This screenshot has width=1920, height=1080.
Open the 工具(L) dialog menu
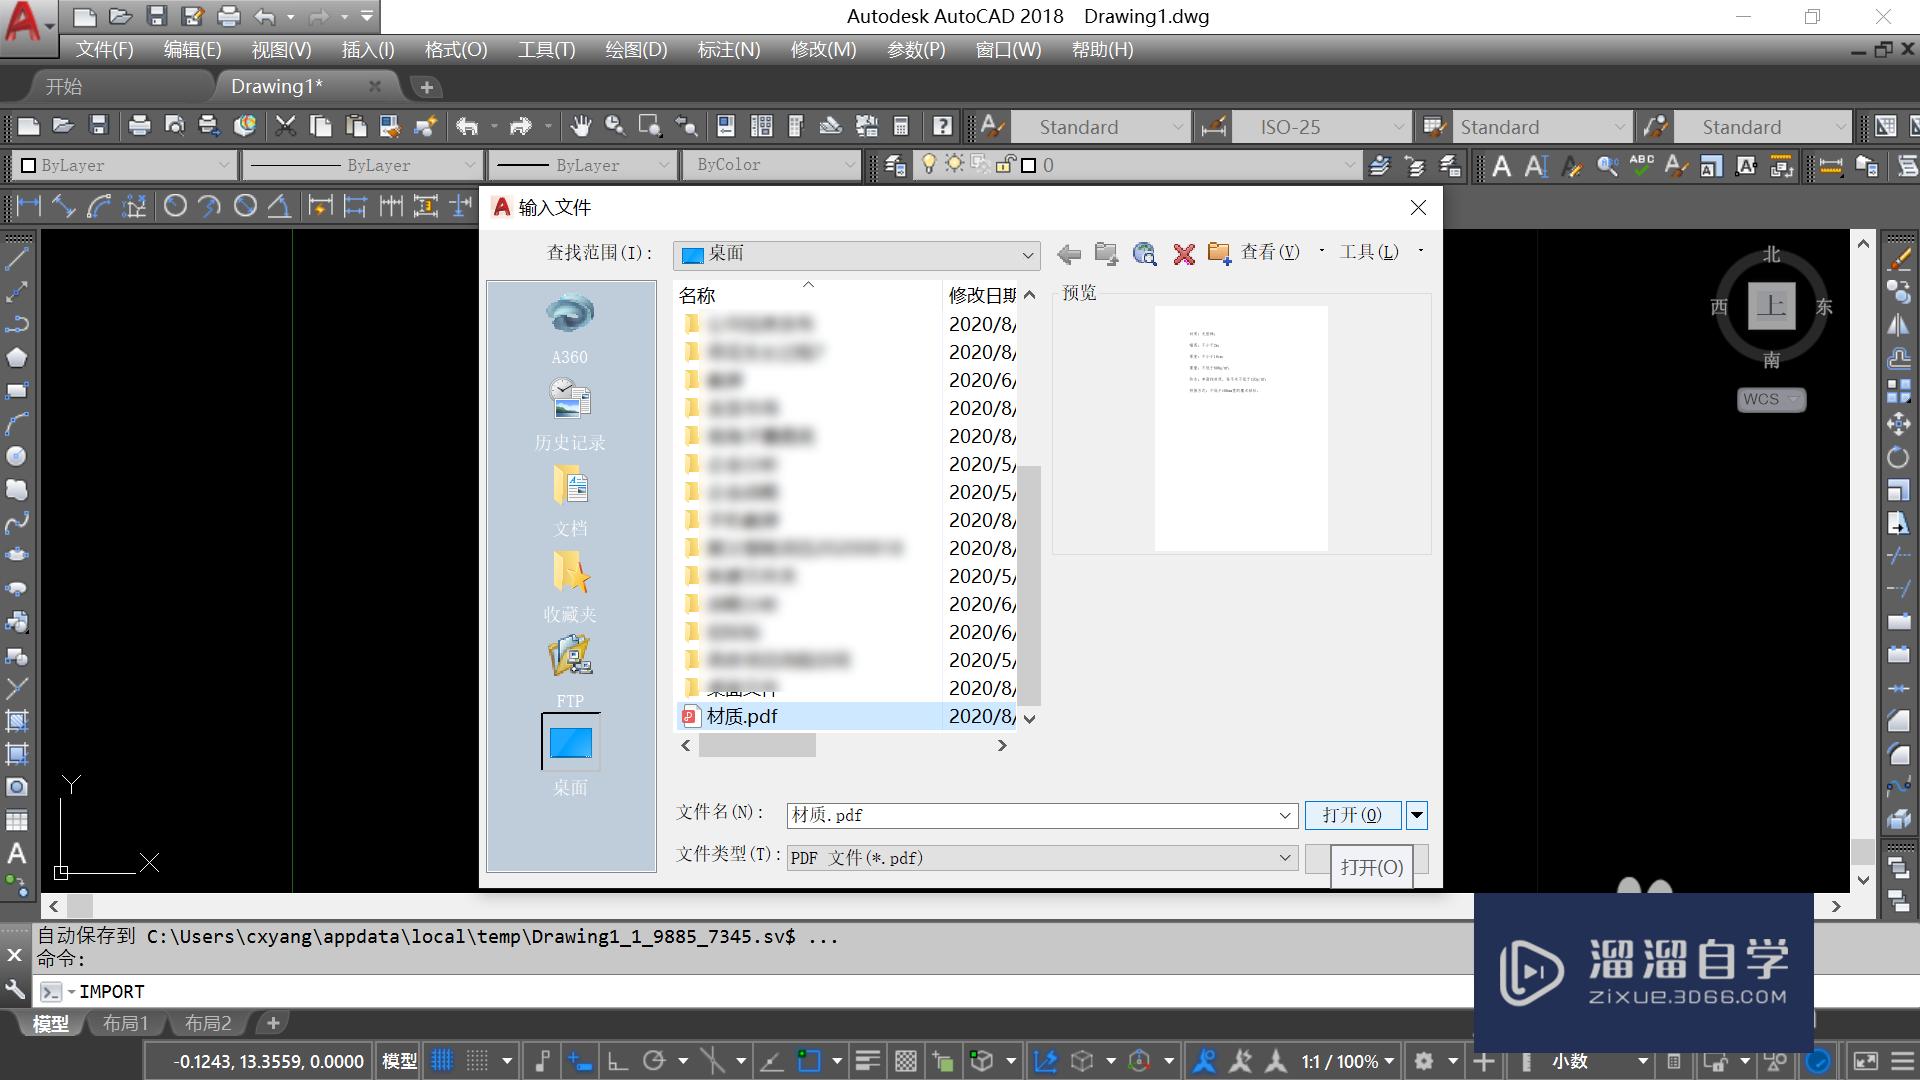tap(1369, 252)
